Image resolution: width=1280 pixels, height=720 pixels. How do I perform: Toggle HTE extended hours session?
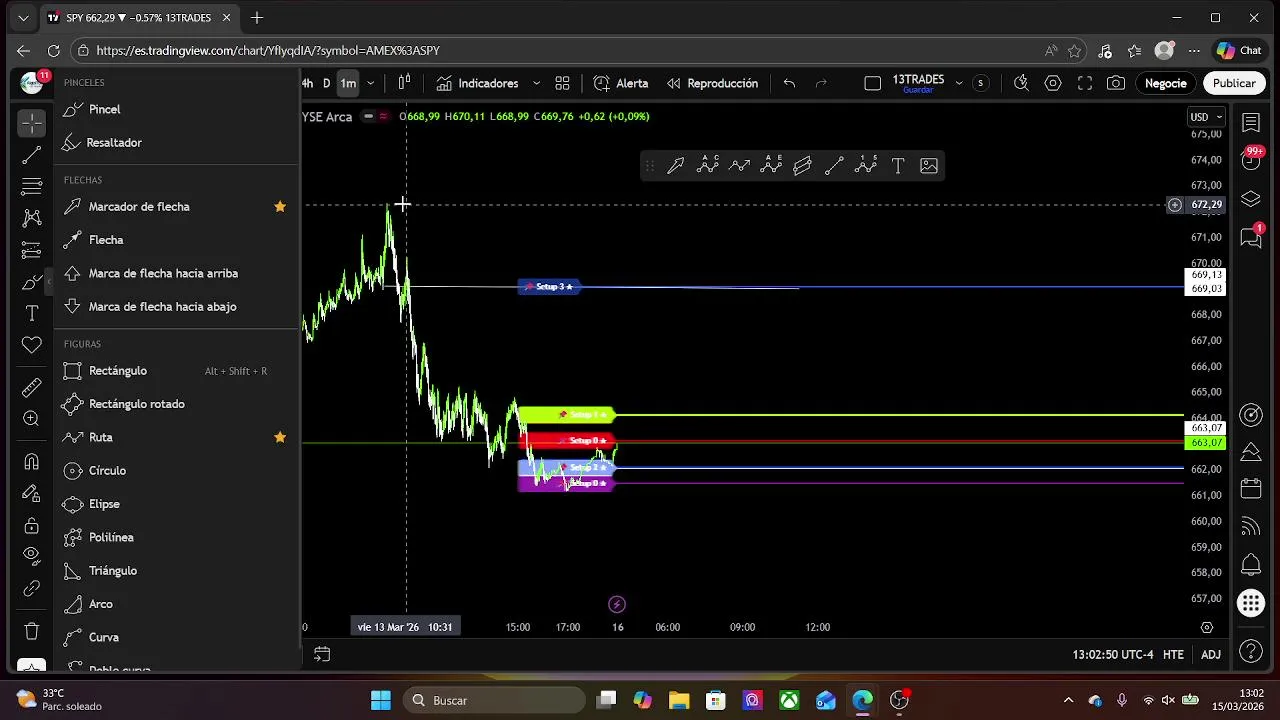[1174, 655]
